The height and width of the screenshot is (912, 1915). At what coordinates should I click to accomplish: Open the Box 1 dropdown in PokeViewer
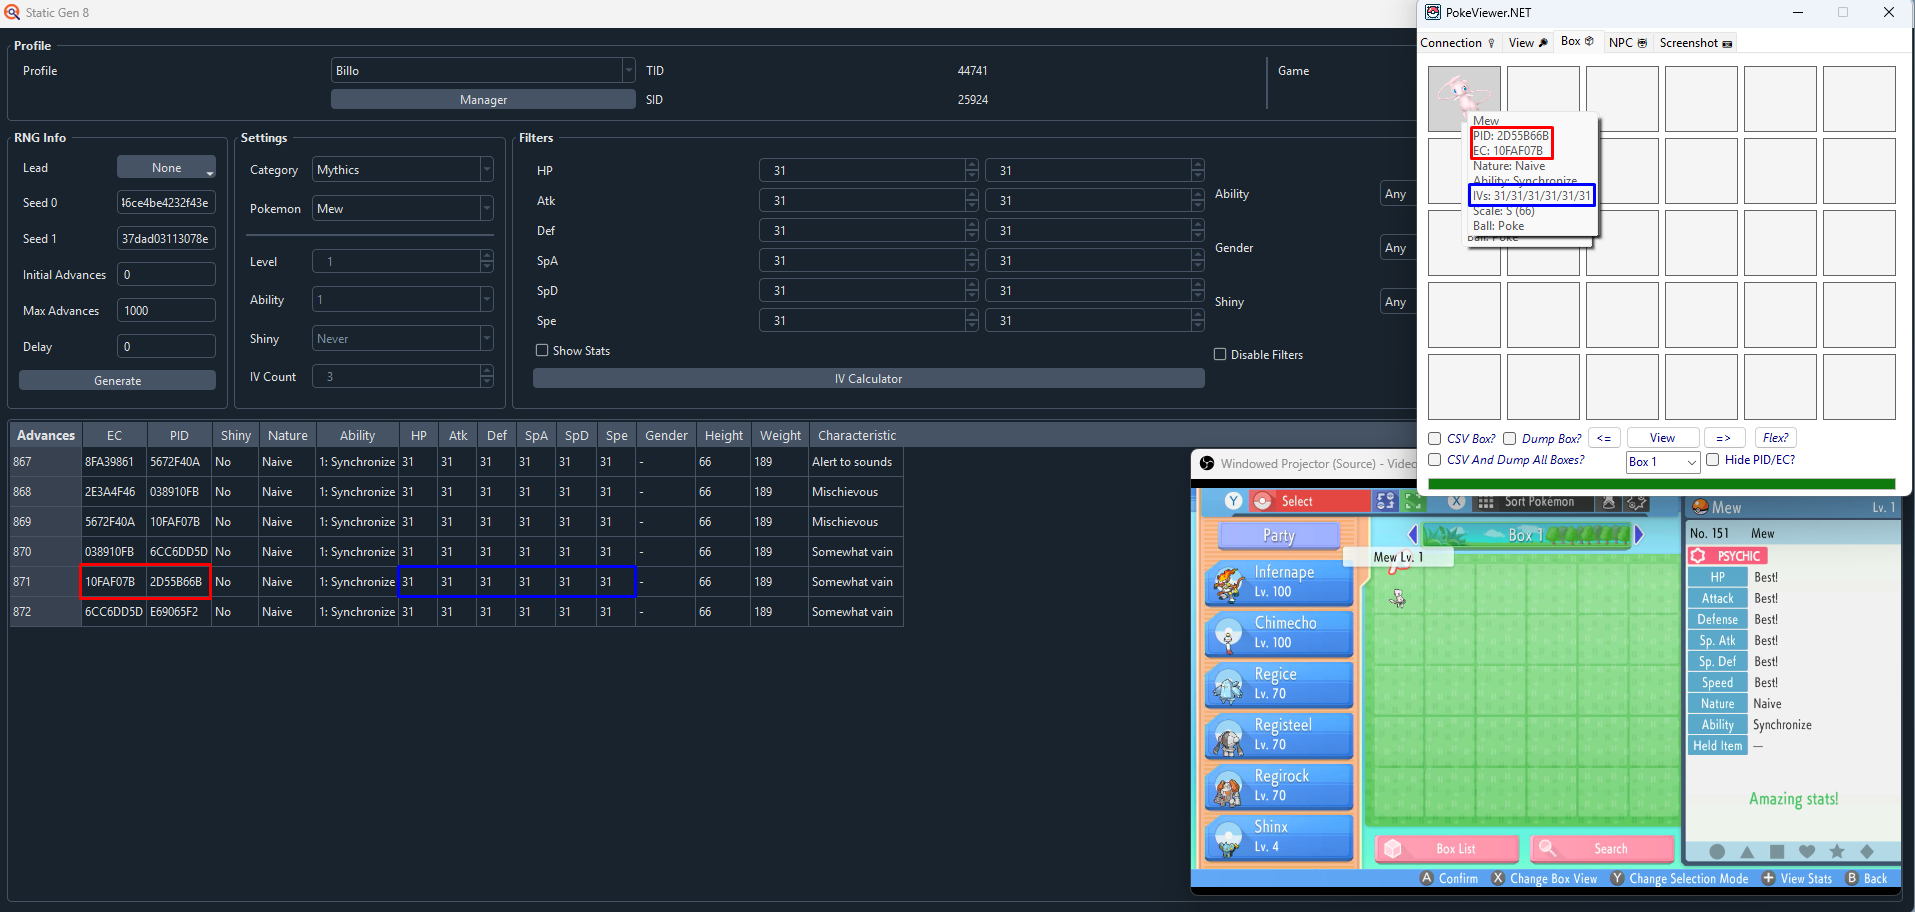click(x=1662, y=462)
